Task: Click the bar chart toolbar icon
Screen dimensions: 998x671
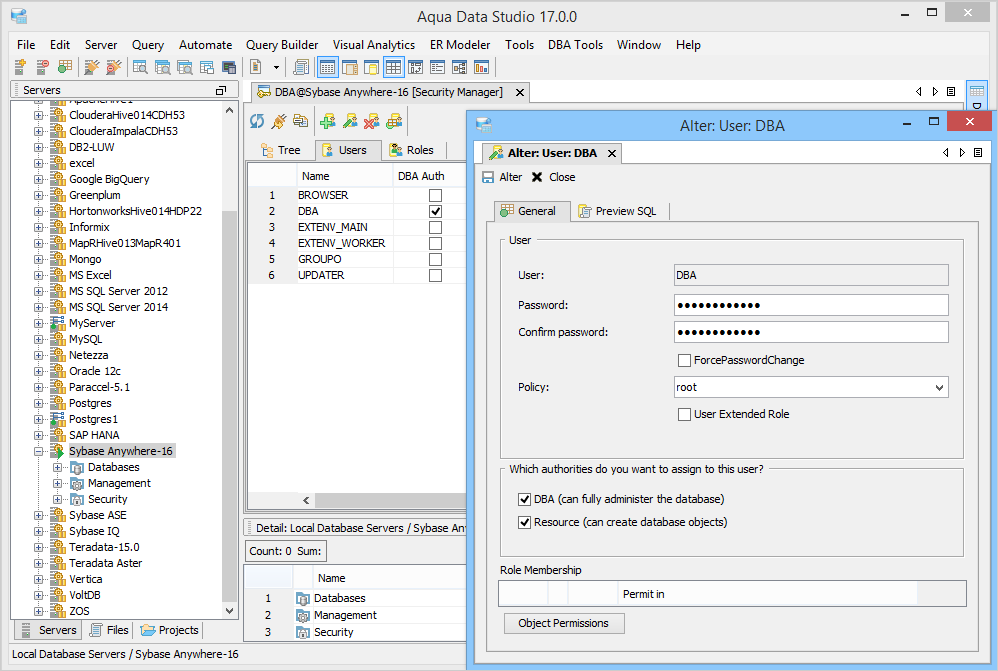Action: click(x=482, y=67)
